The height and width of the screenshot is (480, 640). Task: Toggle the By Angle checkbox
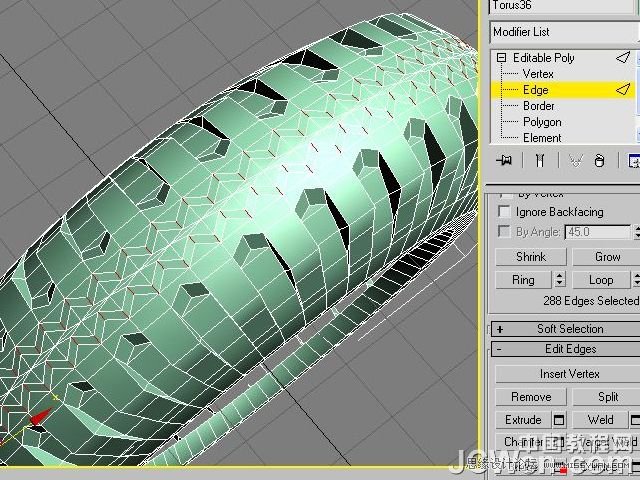[x=504, y=232]
